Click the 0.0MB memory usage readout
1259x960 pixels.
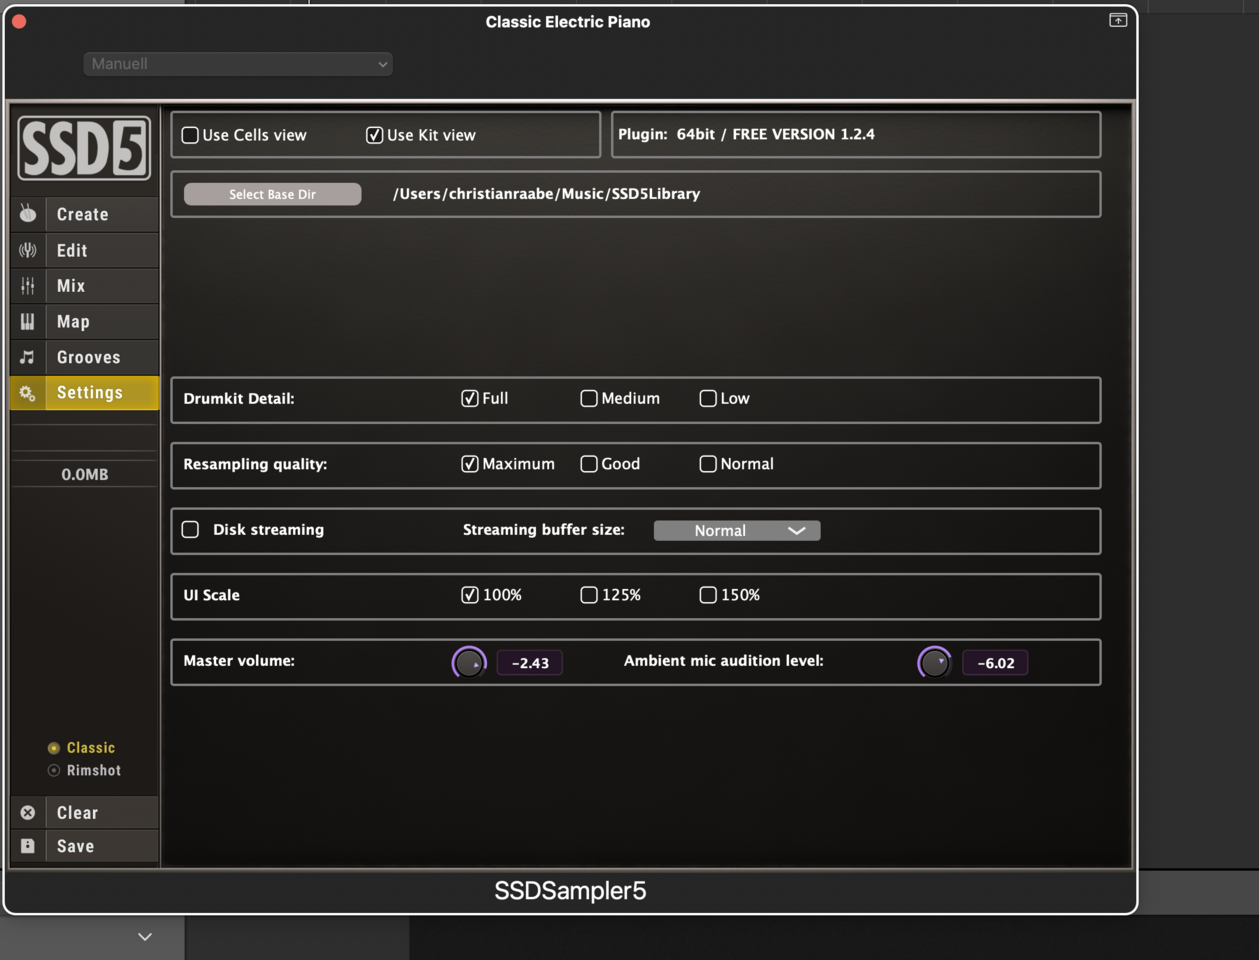[85, 474]
